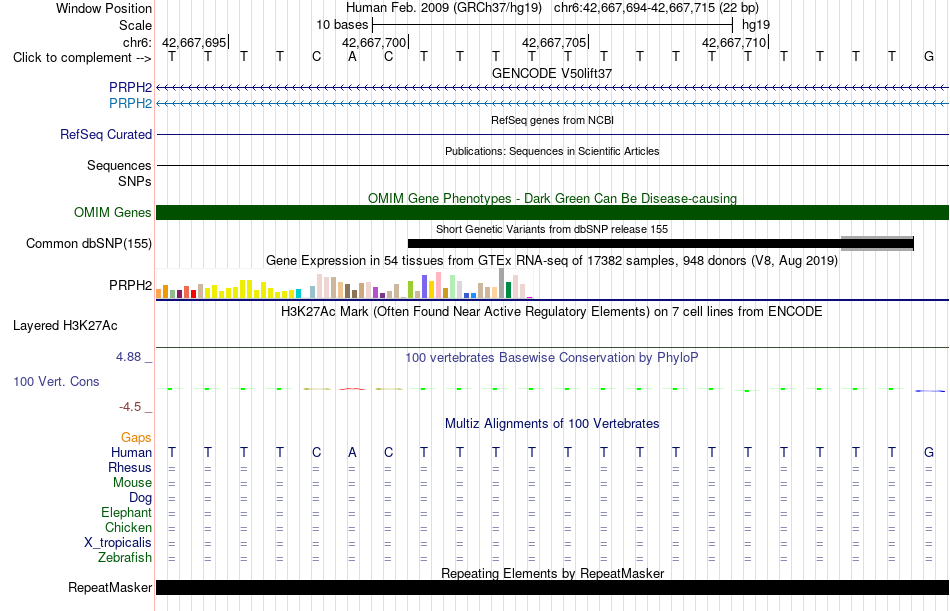Click the 42,667,710 position marker
This screenshot has width=950, height=611.
click(734, 42)
